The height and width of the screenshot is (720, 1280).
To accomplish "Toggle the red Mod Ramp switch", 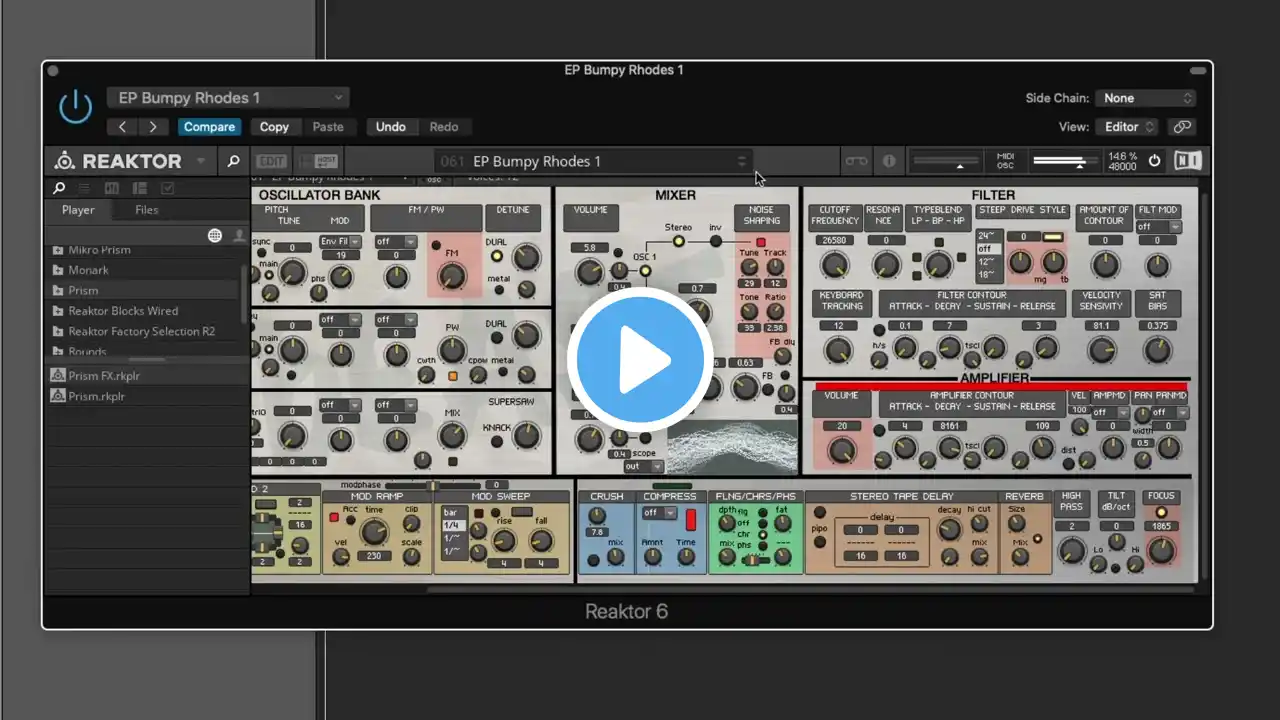I will click(x=334, y=517).
